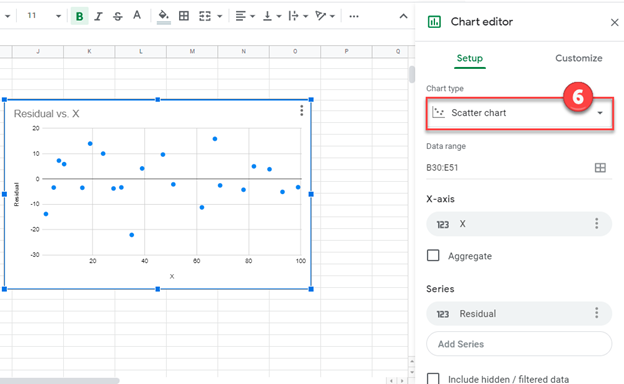Select the Residual vertical axis label
The height and width of the screenshot is (384, 624).
[x=16, y=195]
